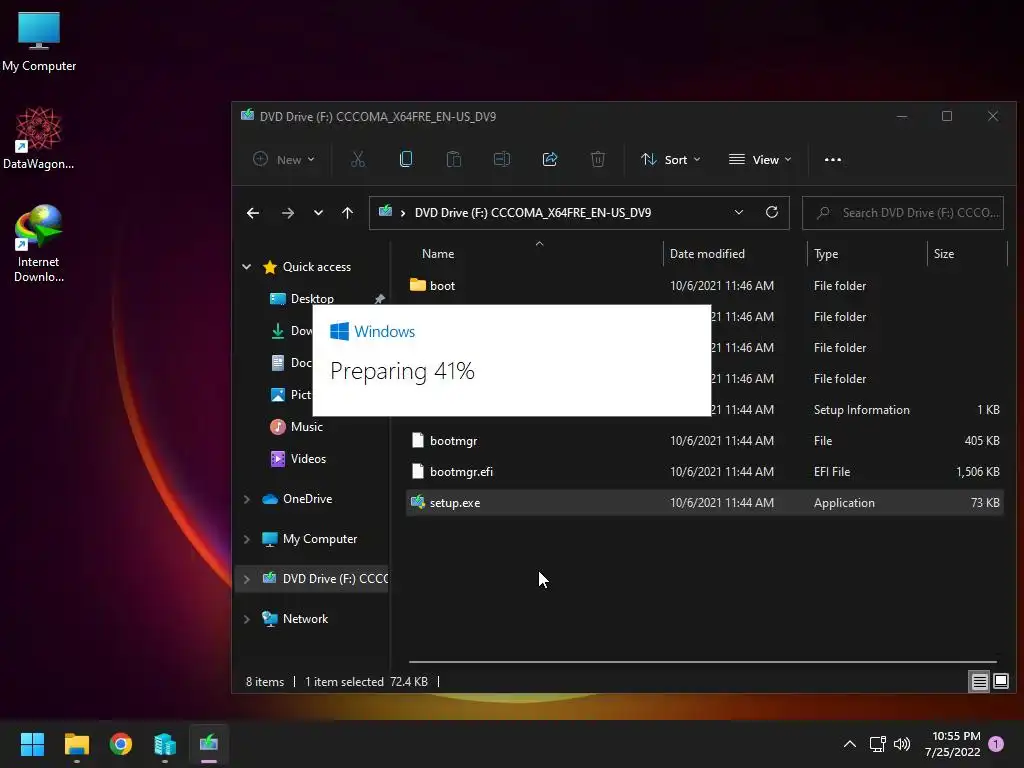
Task: Open Internet Download Manager desktop shortcut
Action: [39, 243]
